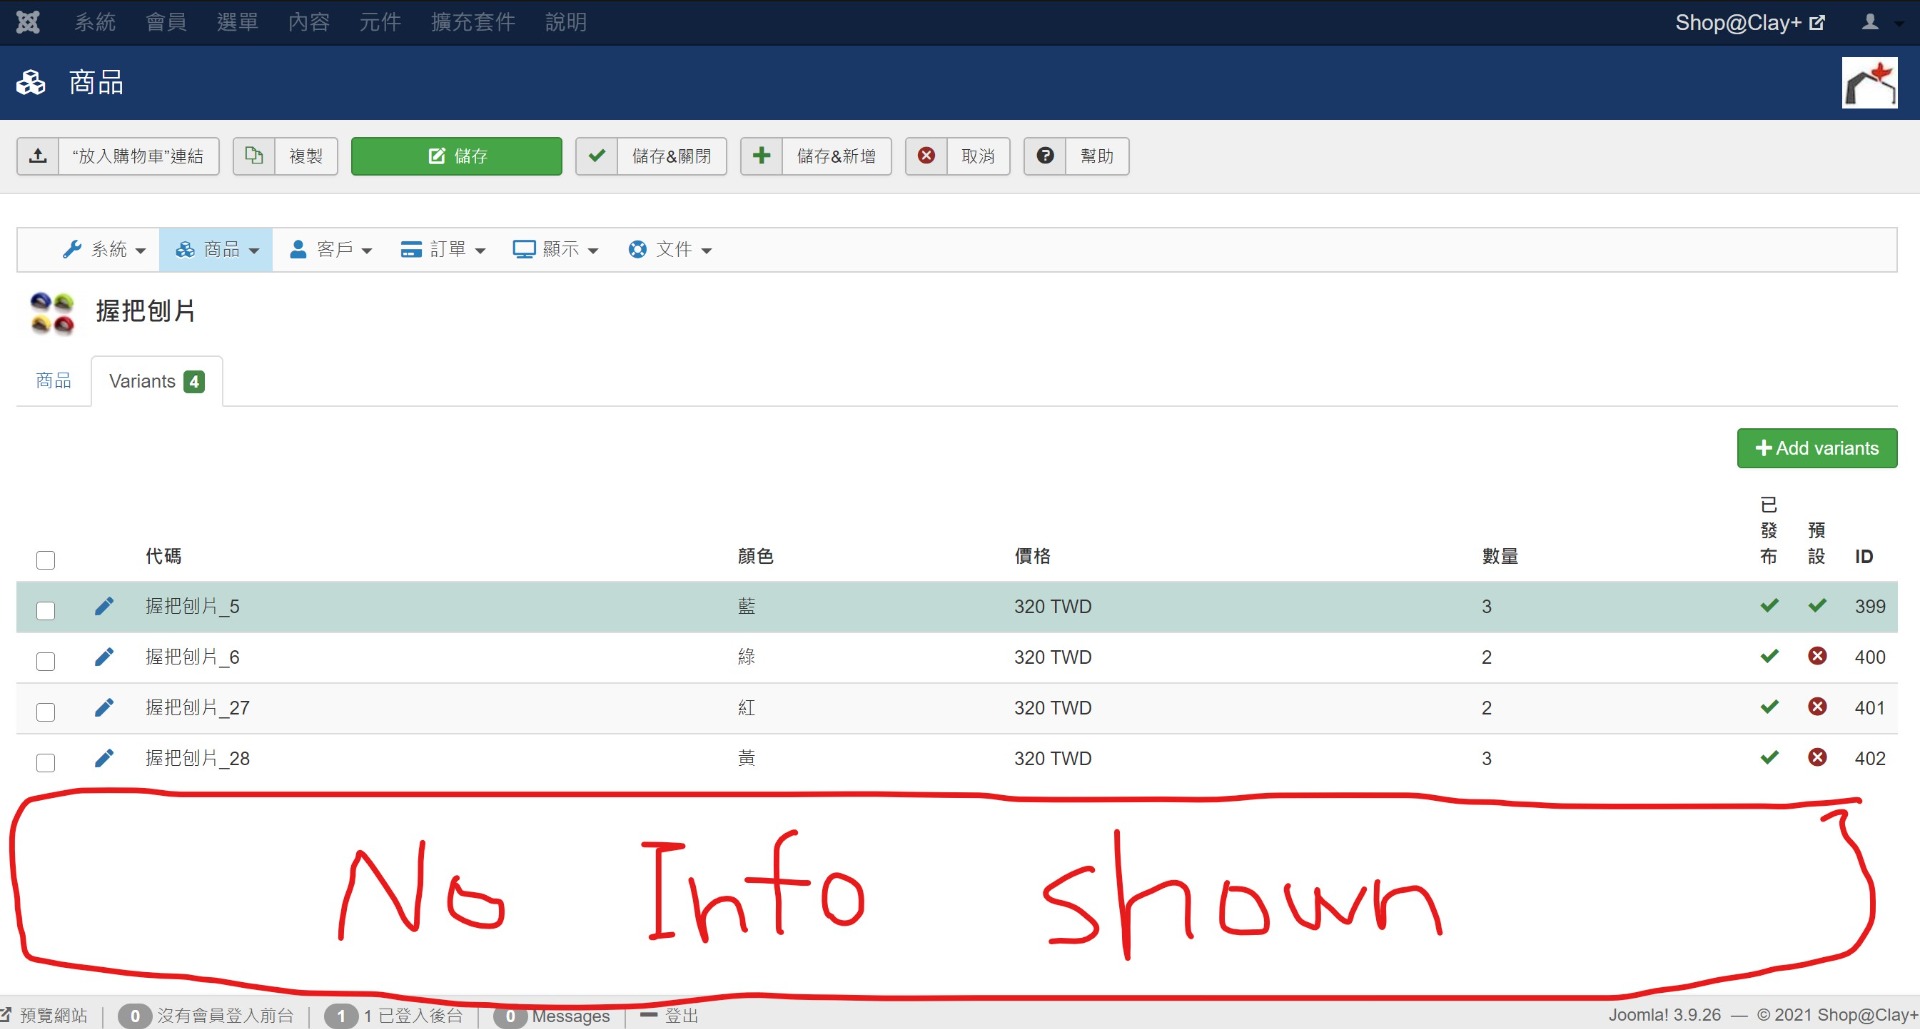Click the copy (複製) icon
Image resolution: width=1920 pixels, height=1029 pixels.
(x=254, y=156)
